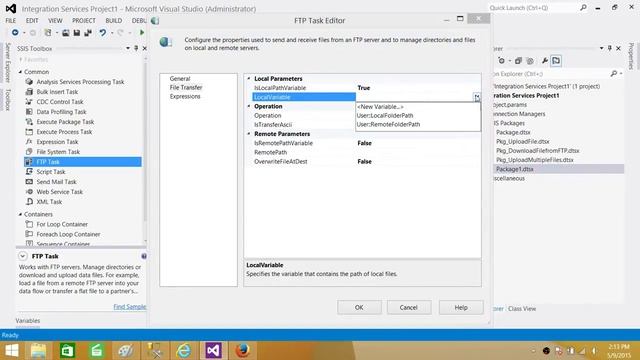Image resolution: width=640 pixels, height=360 pixels.
Task: Select CDC Control Task in toolbox
Action: pos(60,102)
